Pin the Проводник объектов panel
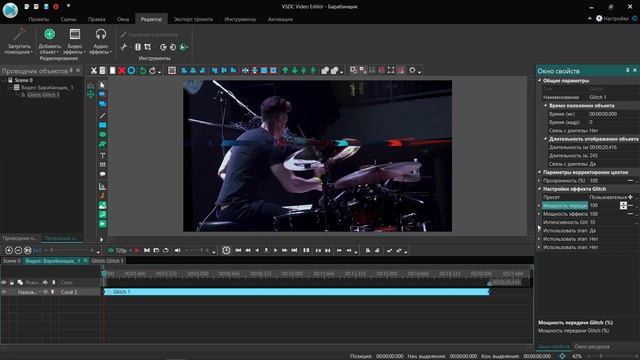This screenshot has height=360, width=640. 71,71
